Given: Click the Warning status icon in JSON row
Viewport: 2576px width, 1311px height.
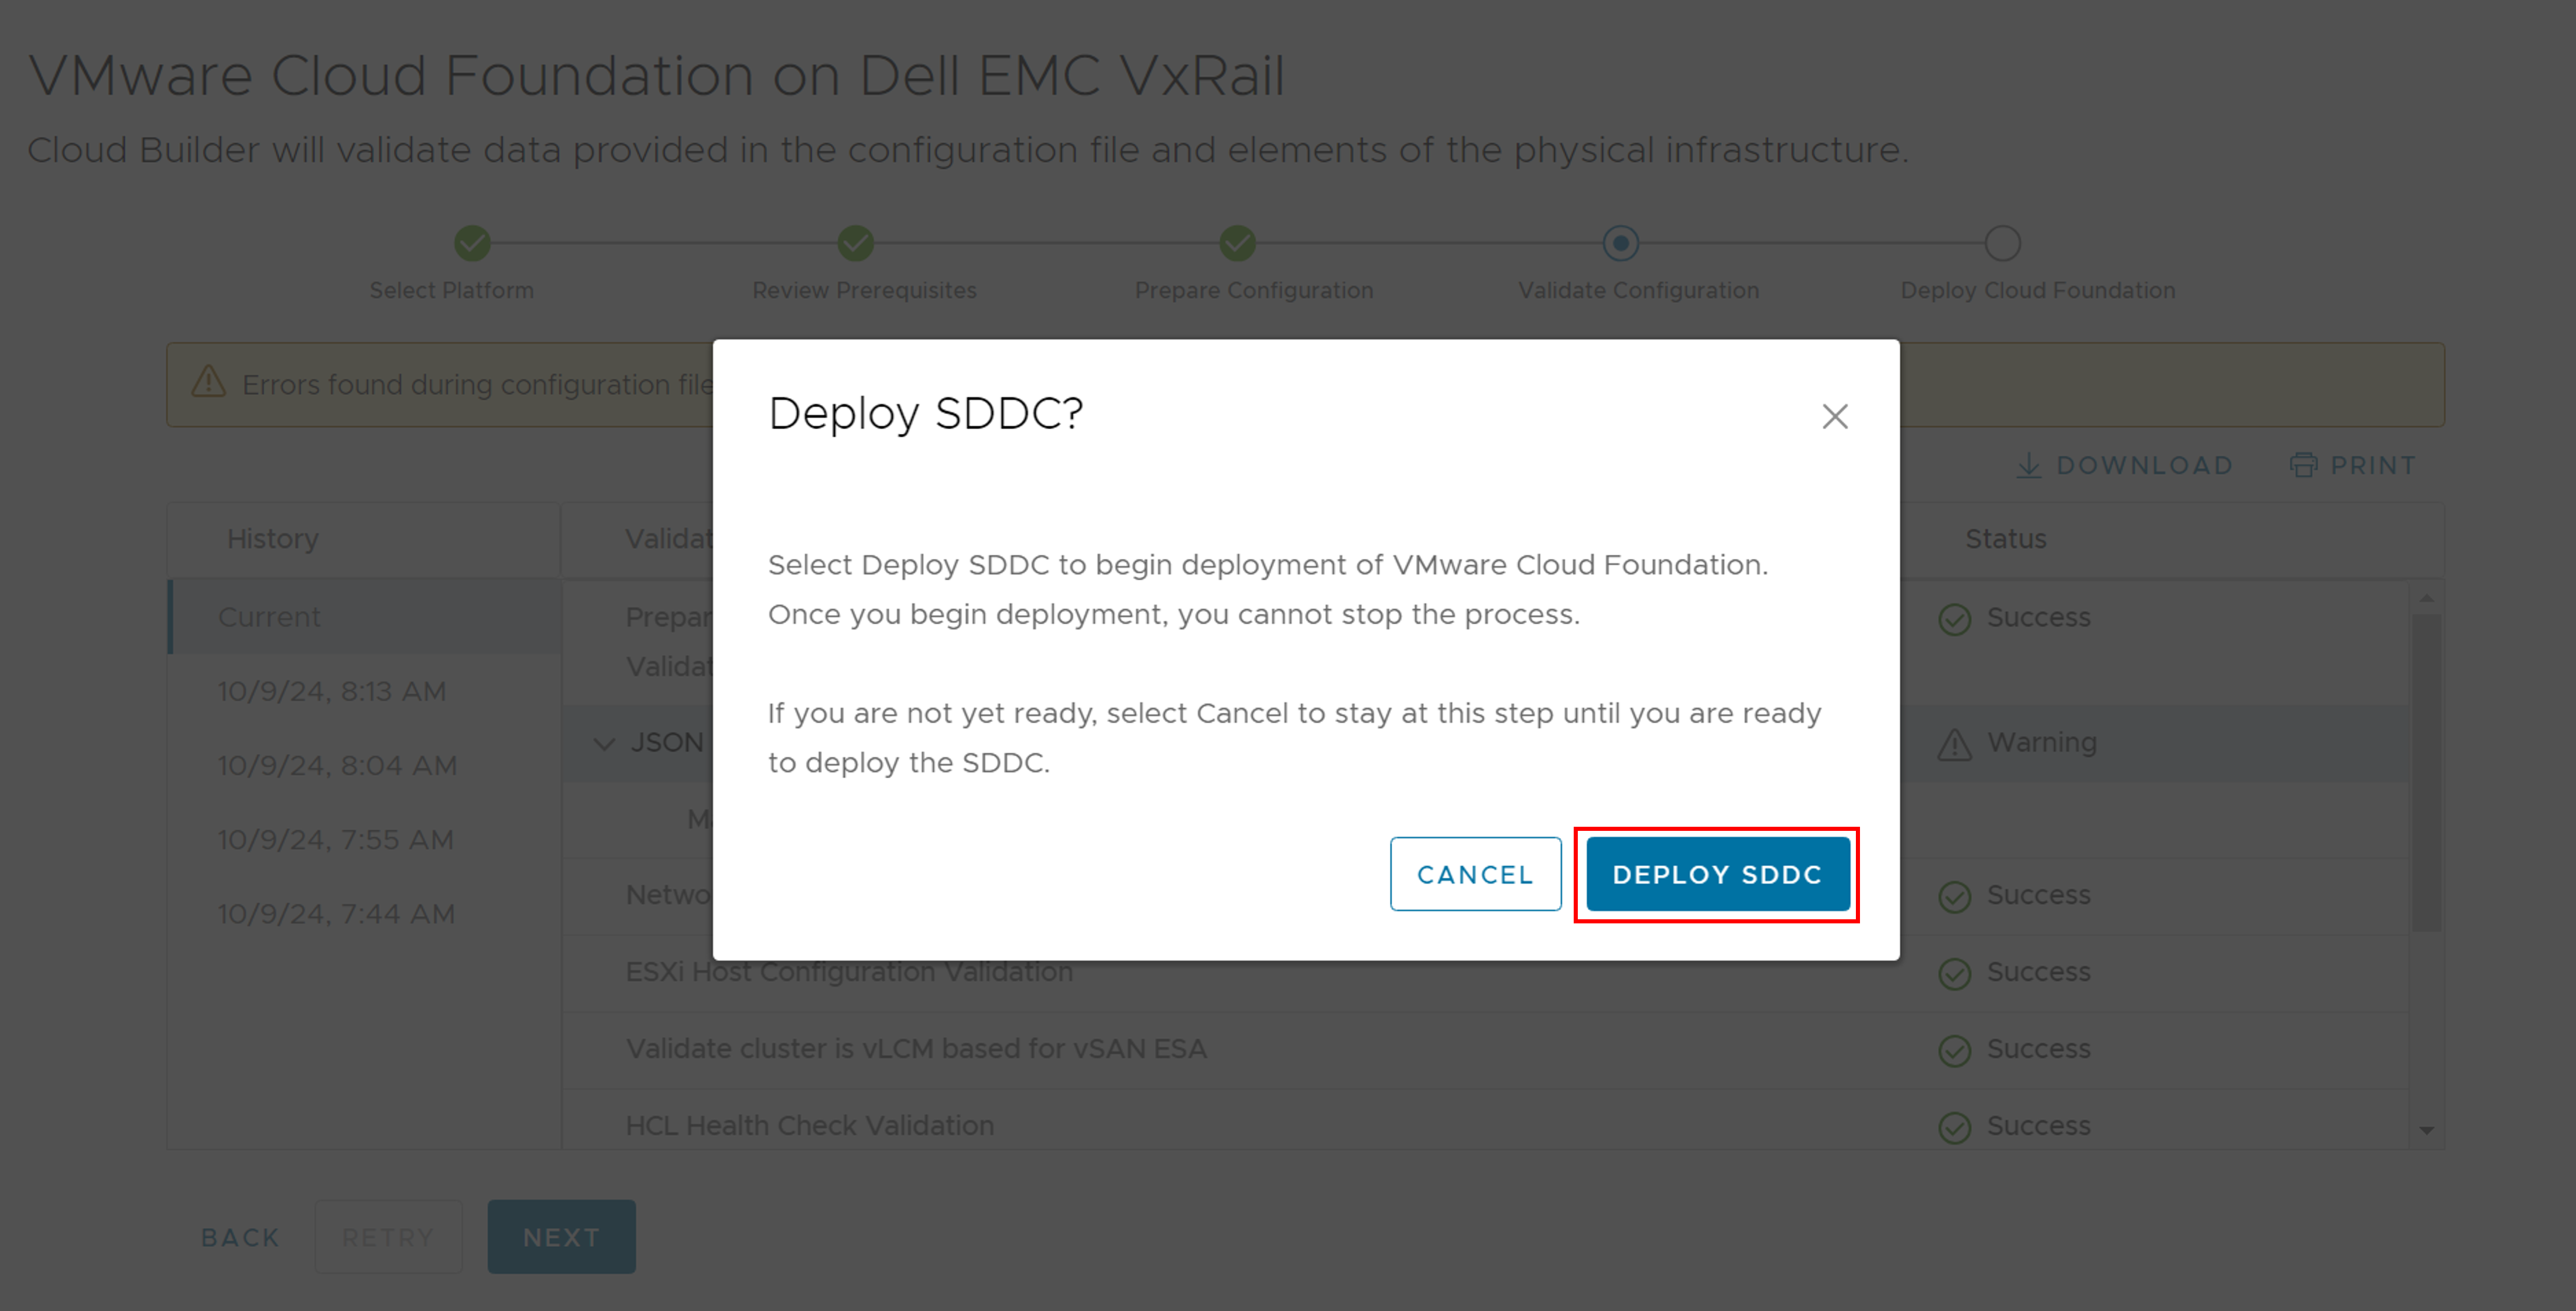Looking at the screenshot, I should click(x=1954, y=744).
